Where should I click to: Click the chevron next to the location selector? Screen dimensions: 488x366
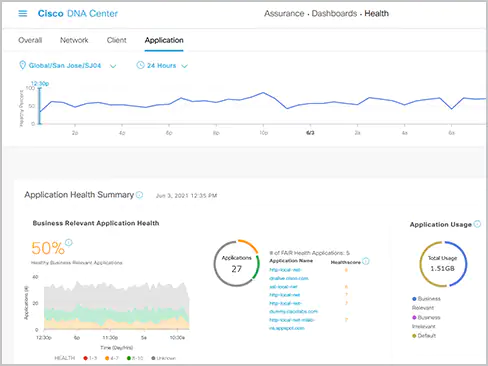pos(113,66)
